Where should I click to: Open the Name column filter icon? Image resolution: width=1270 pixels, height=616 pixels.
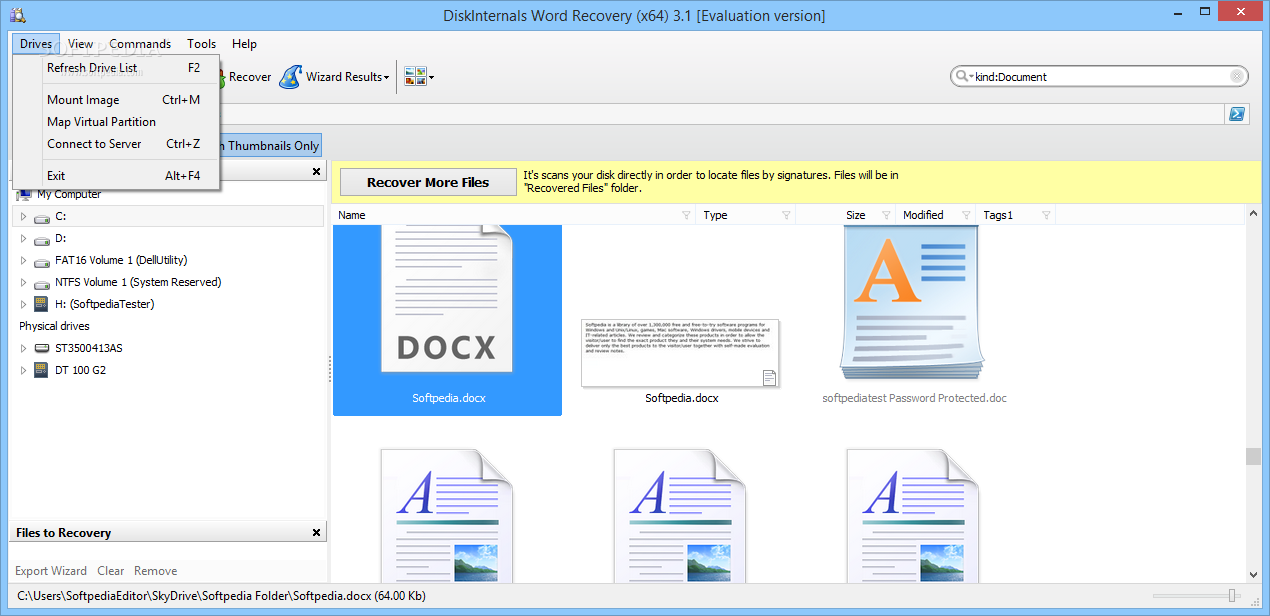coord(686,215)
